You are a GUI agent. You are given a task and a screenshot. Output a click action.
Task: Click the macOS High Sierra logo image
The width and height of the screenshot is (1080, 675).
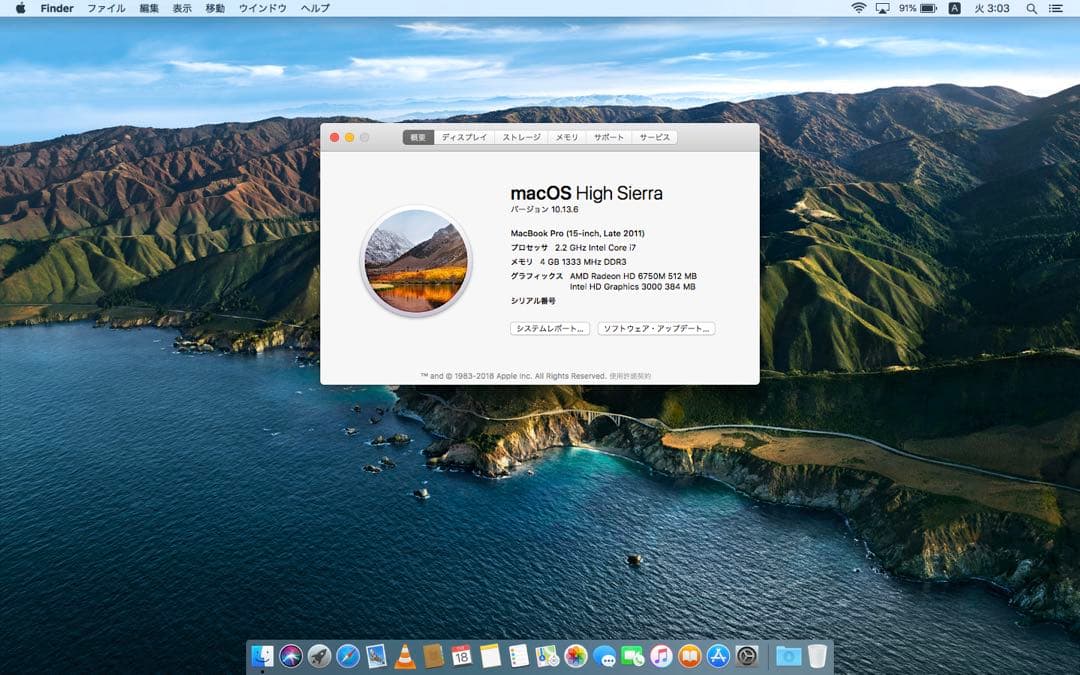[x=416, y=261]
